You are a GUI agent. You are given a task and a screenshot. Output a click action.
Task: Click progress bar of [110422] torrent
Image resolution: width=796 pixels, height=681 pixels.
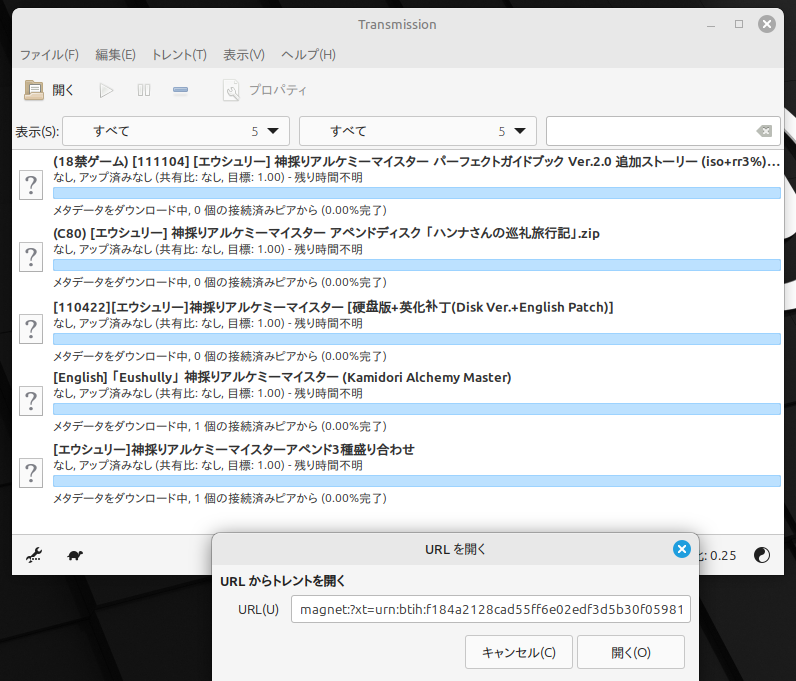click(417, 339)
